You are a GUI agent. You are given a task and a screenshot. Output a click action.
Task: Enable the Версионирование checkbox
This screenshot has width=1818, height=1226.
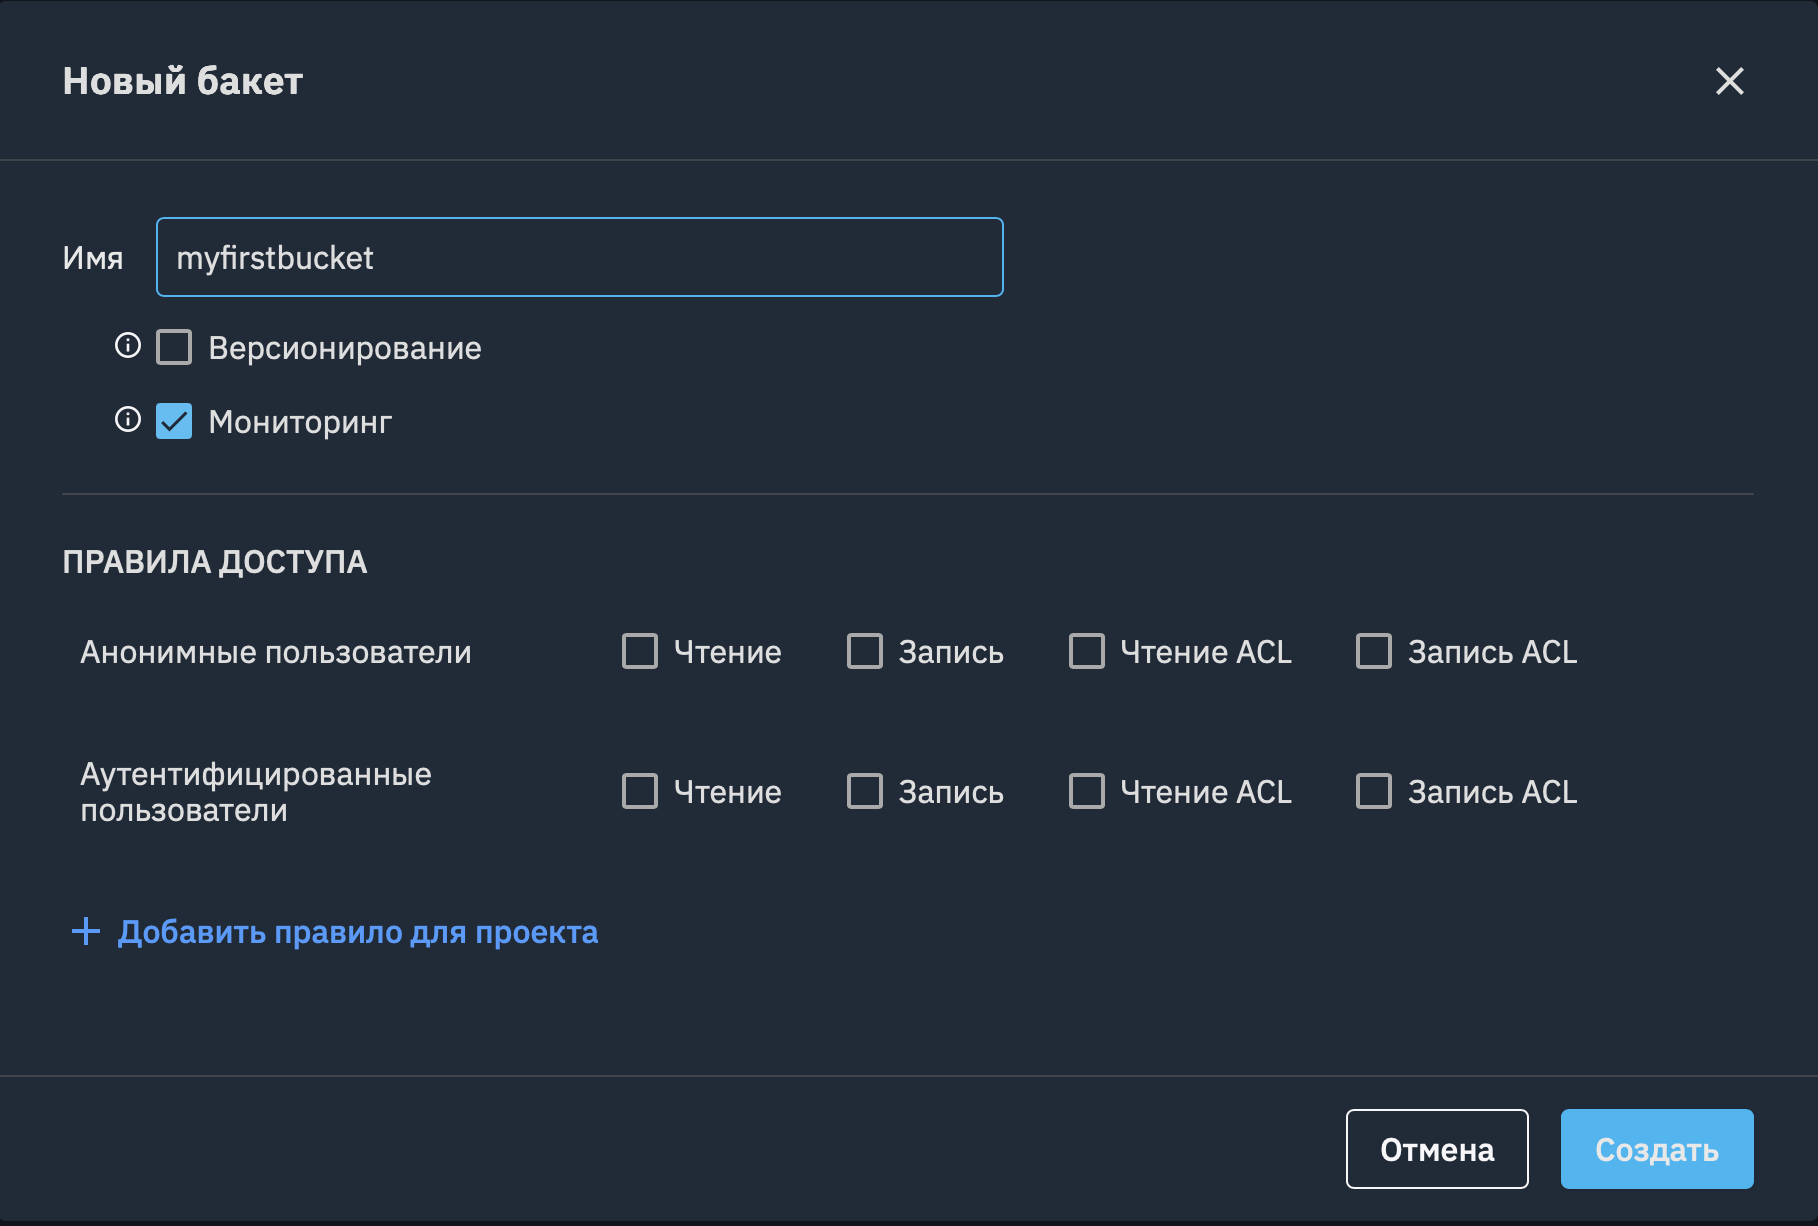coord(174,348)
